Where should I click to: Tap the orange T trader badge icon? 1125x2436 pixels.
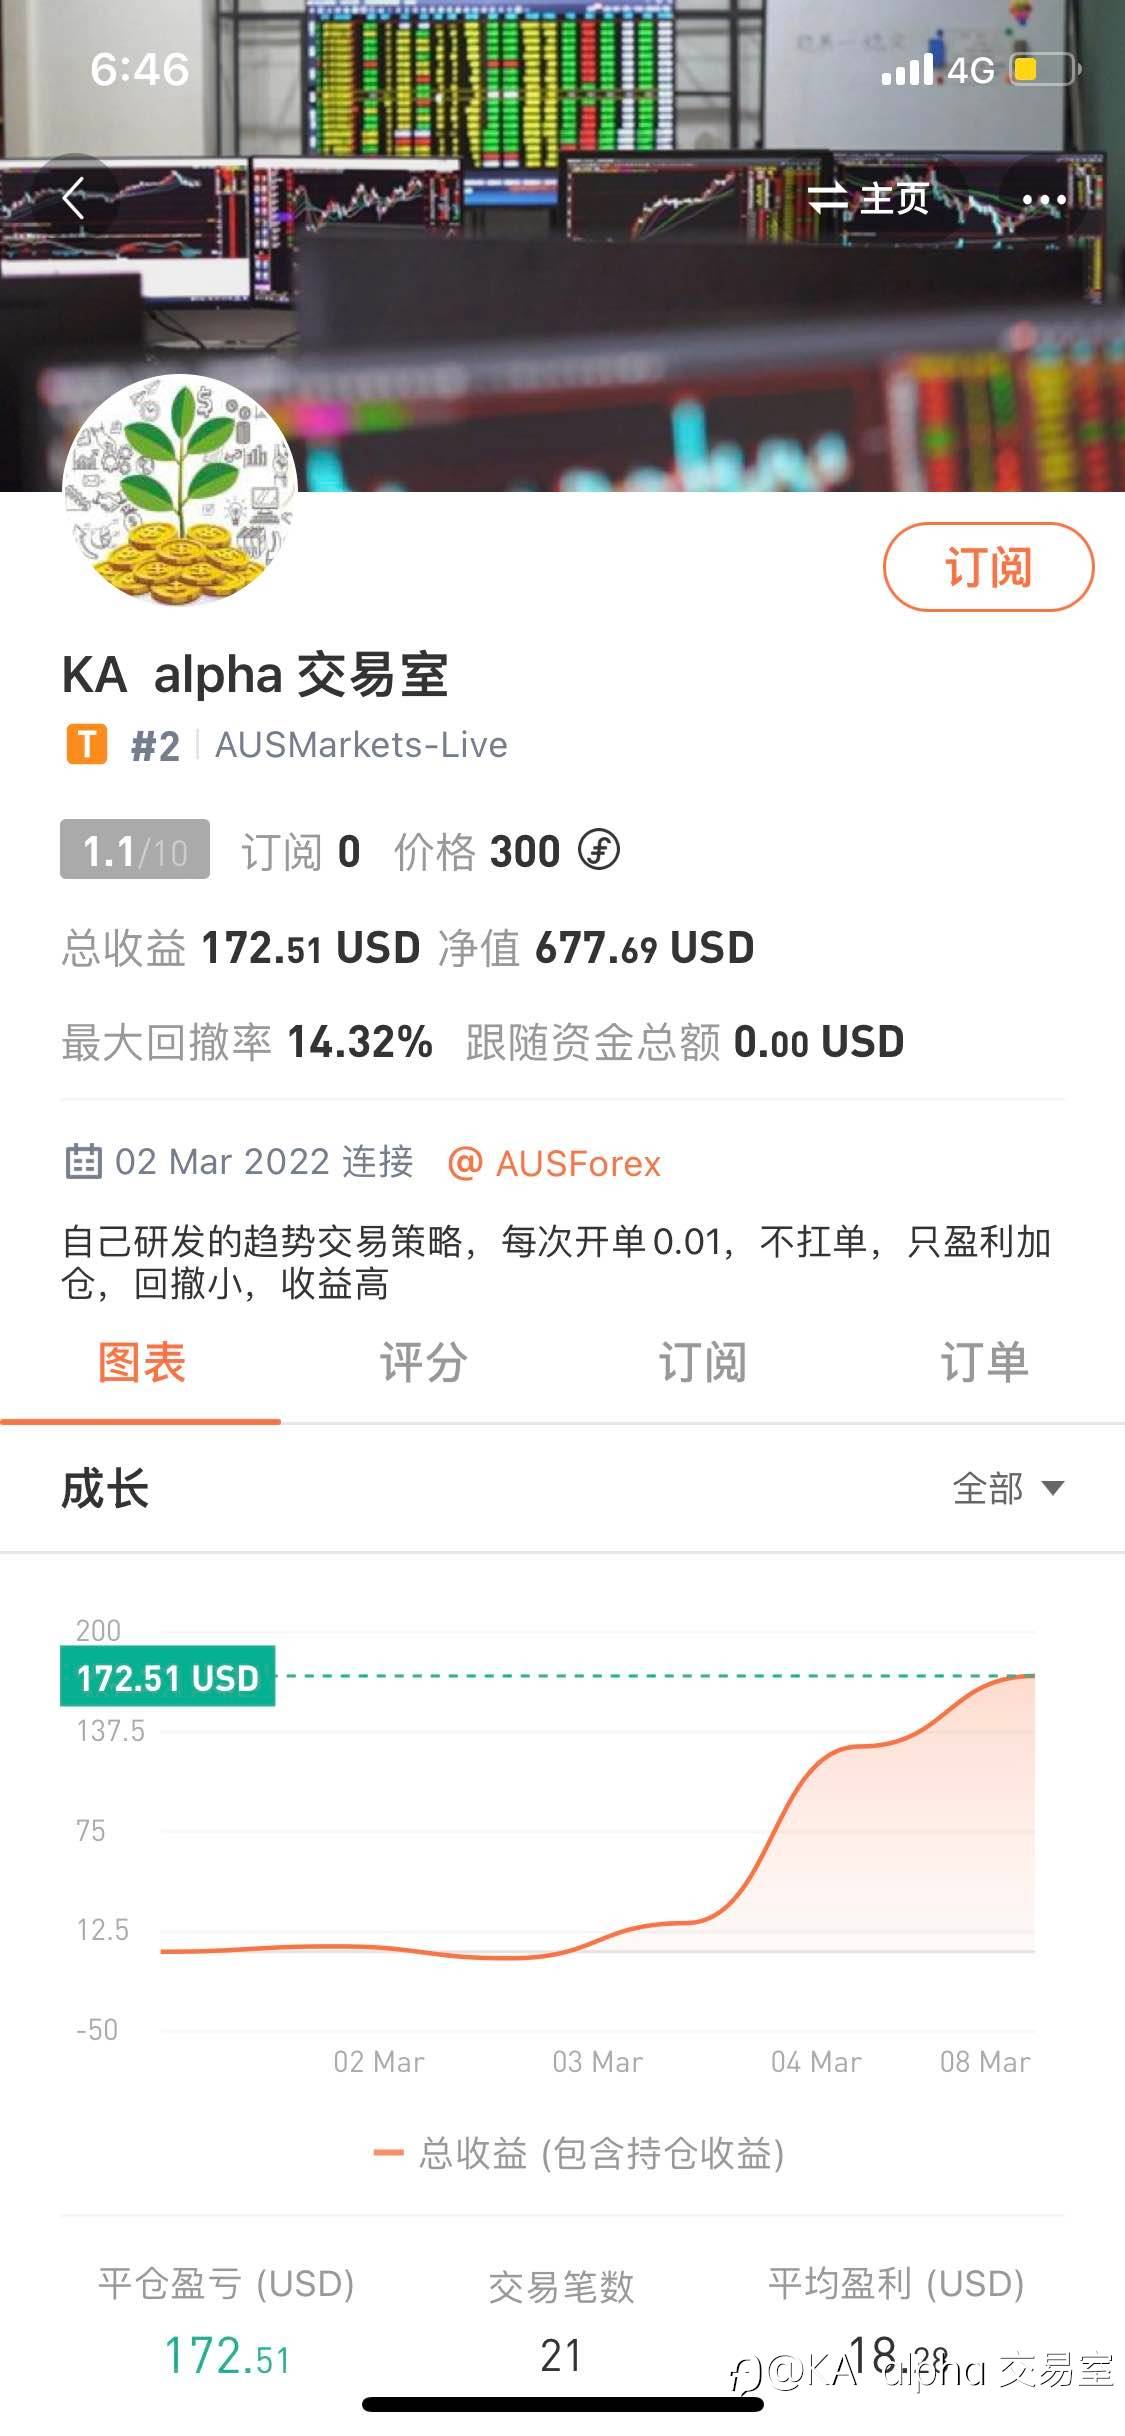pyautogui.click(x=87, y=745)
